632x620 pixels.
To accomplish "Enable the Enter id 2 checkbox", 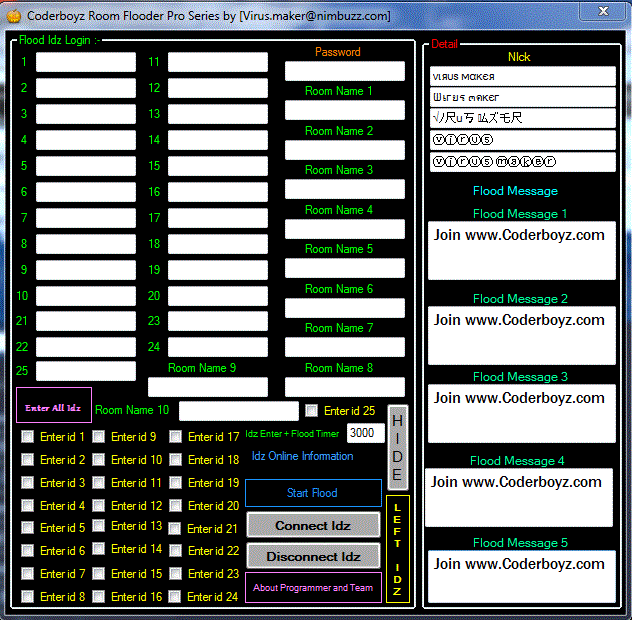I will (x=27, y=460).
